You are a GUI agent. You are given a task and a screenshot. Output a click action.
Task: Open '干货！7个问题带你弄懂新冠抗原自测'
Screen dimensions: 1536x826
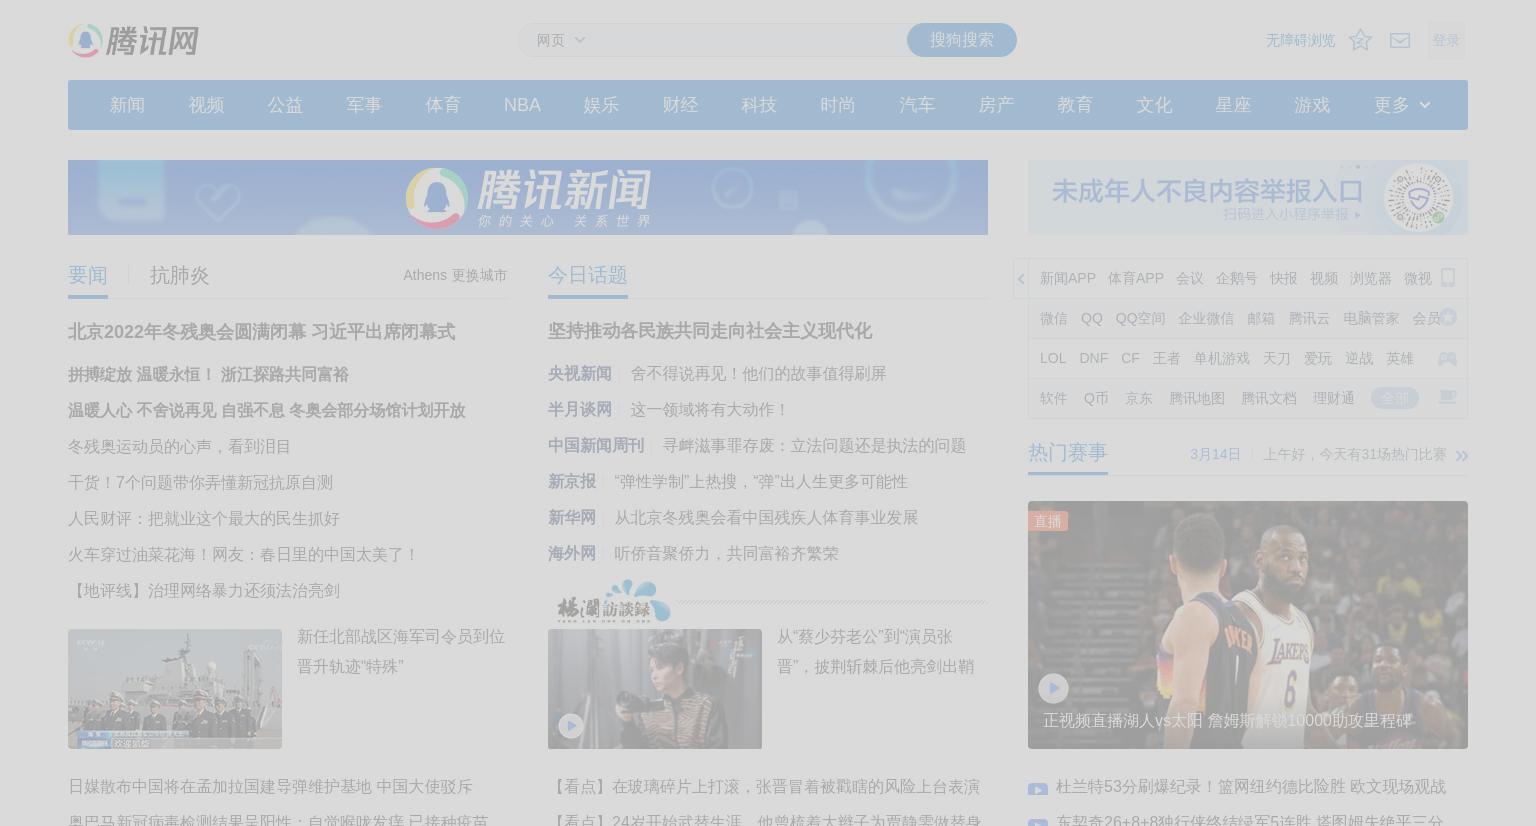(200, 482)
